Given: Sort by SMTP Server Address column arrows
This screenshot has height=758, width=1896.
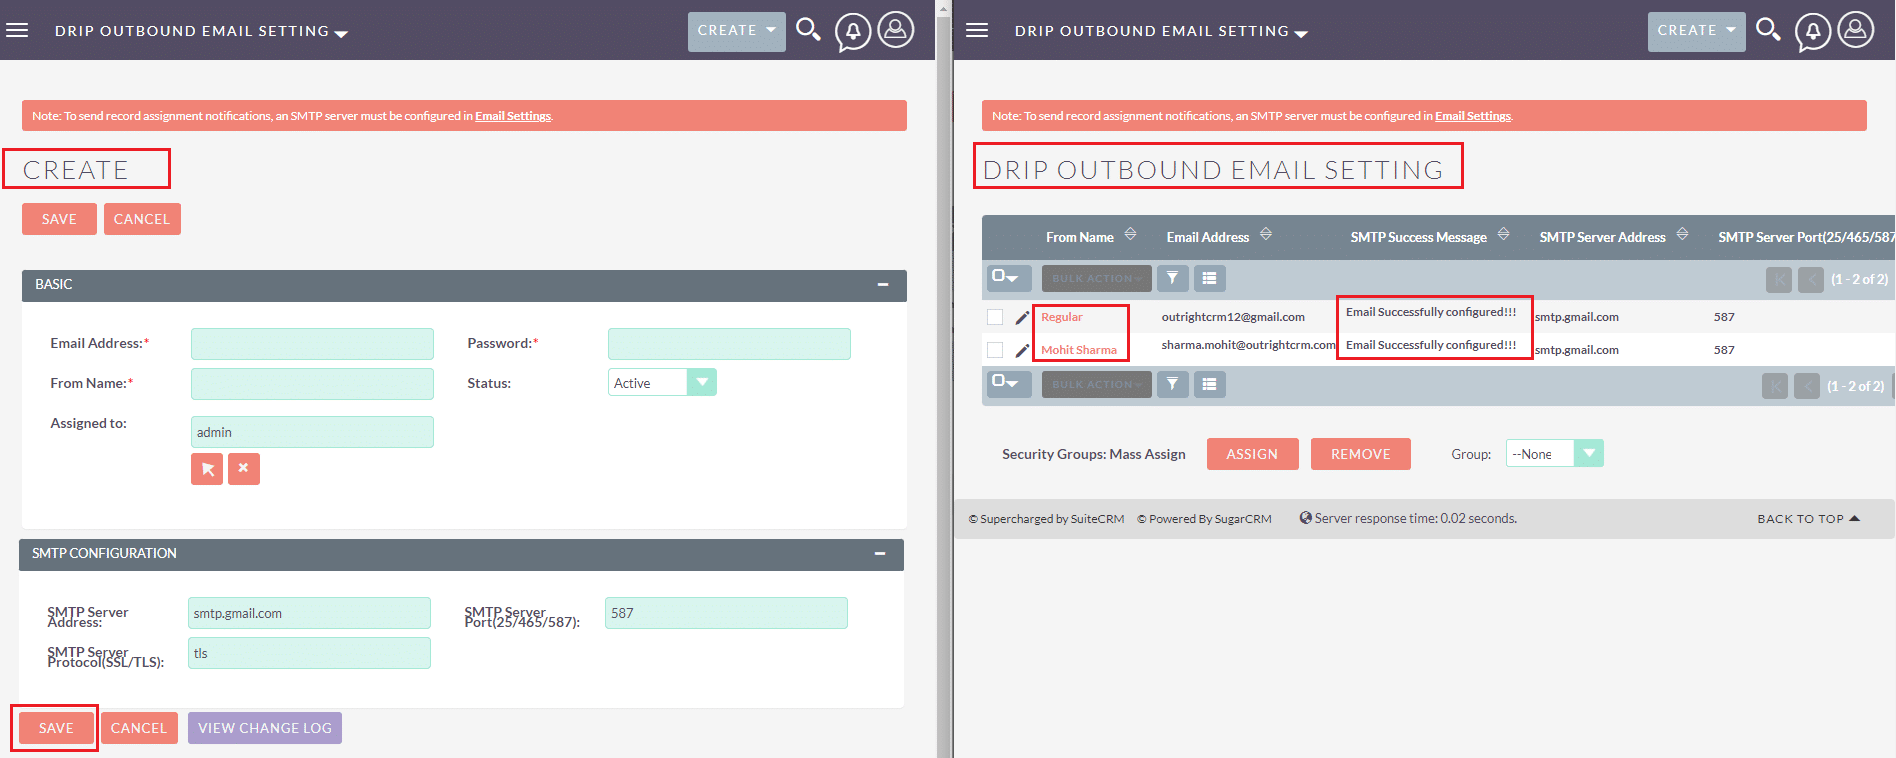Looking at the screenshot, I should [x=1682, y=234].
